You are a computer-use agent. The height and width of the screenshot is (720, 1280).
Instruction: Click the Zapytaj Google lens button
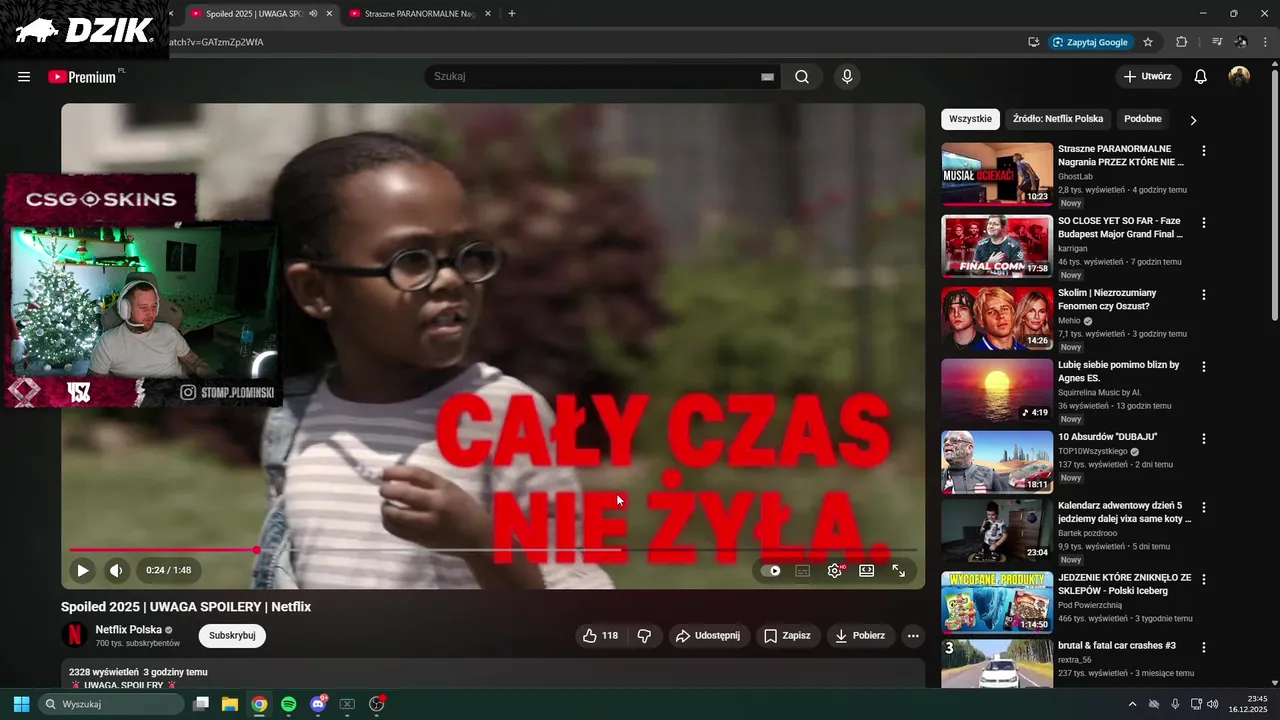click(1091, 42)
